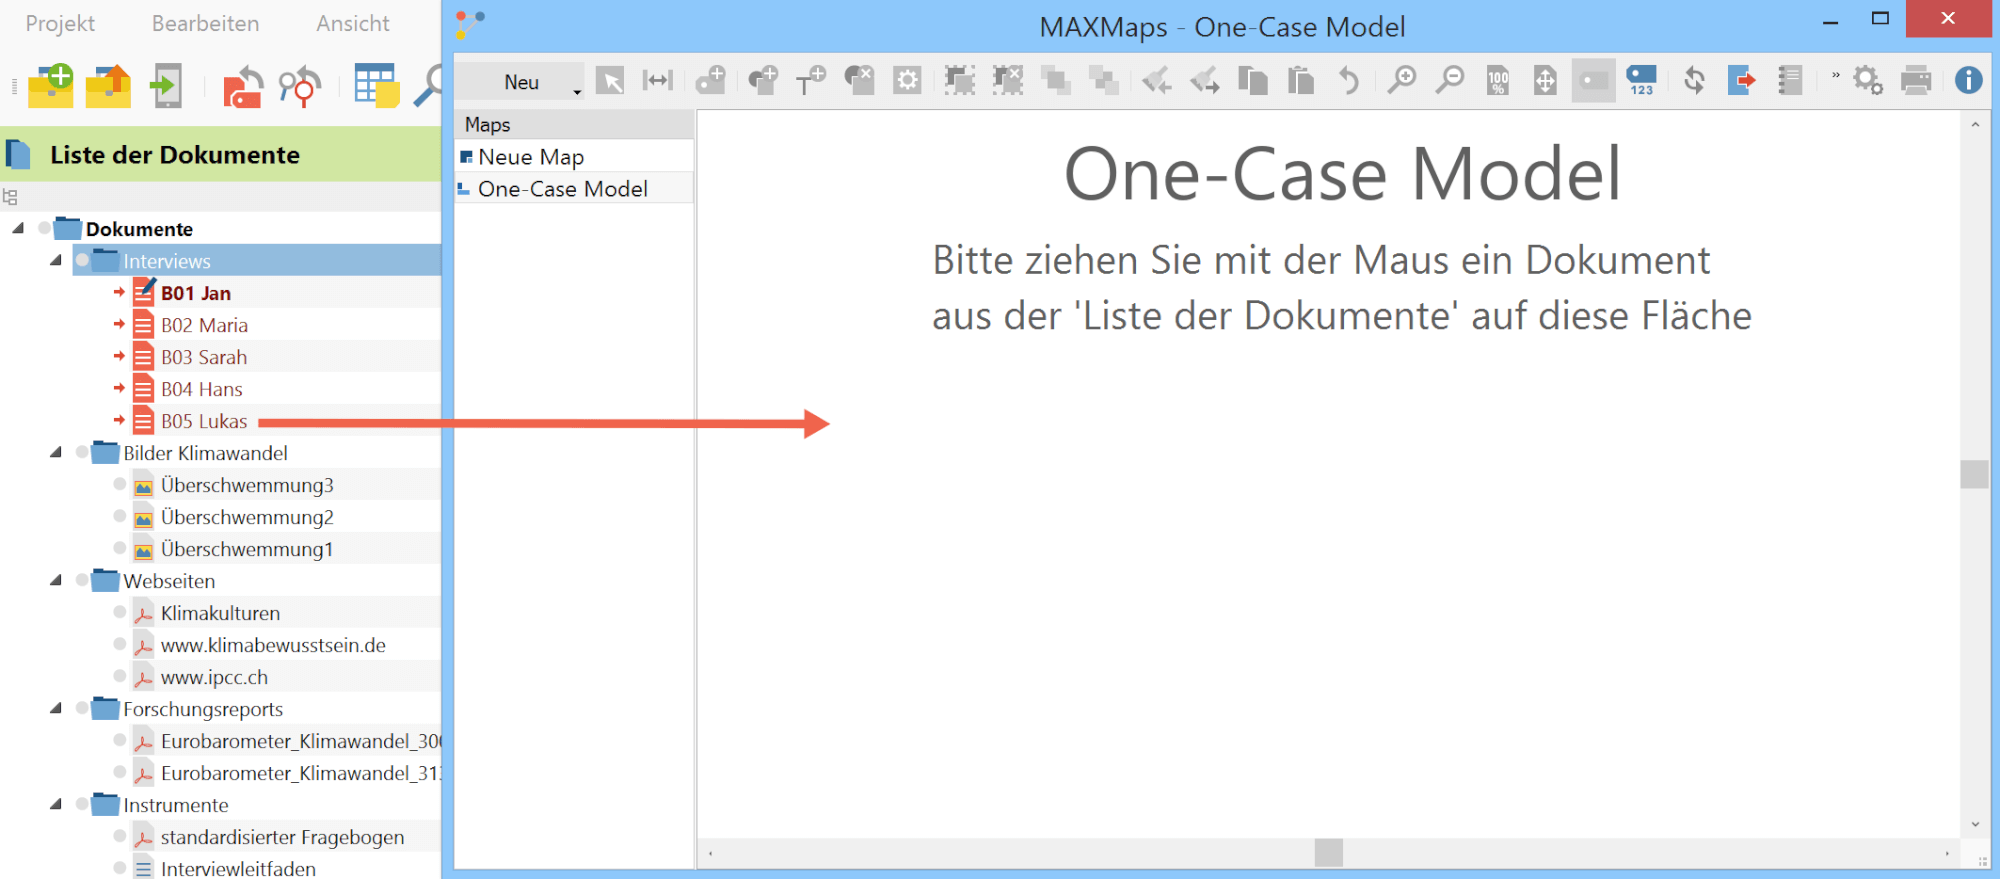Zoom in on the map
Viewport: 2000px width, 879px height.
tap(1402, 80)
